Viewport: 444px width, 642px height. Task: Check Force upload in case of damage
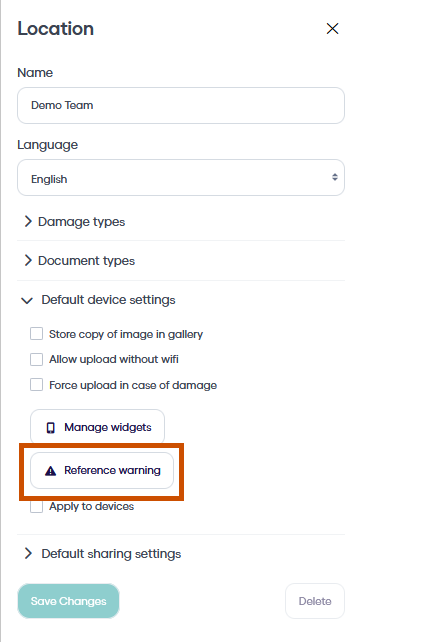pos(36,385)
